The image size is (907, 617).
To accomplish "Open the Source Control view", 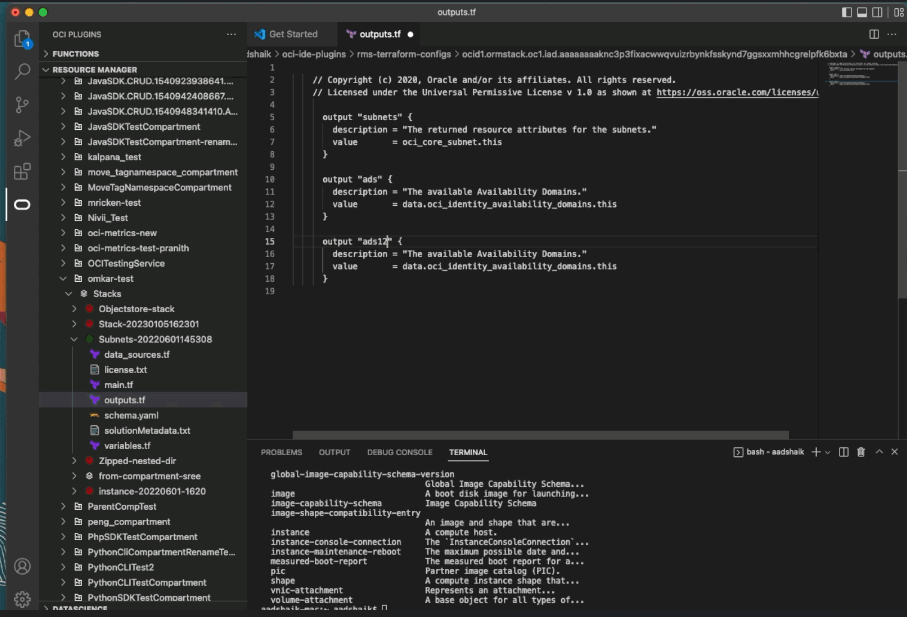I will [x=21, y=105].
